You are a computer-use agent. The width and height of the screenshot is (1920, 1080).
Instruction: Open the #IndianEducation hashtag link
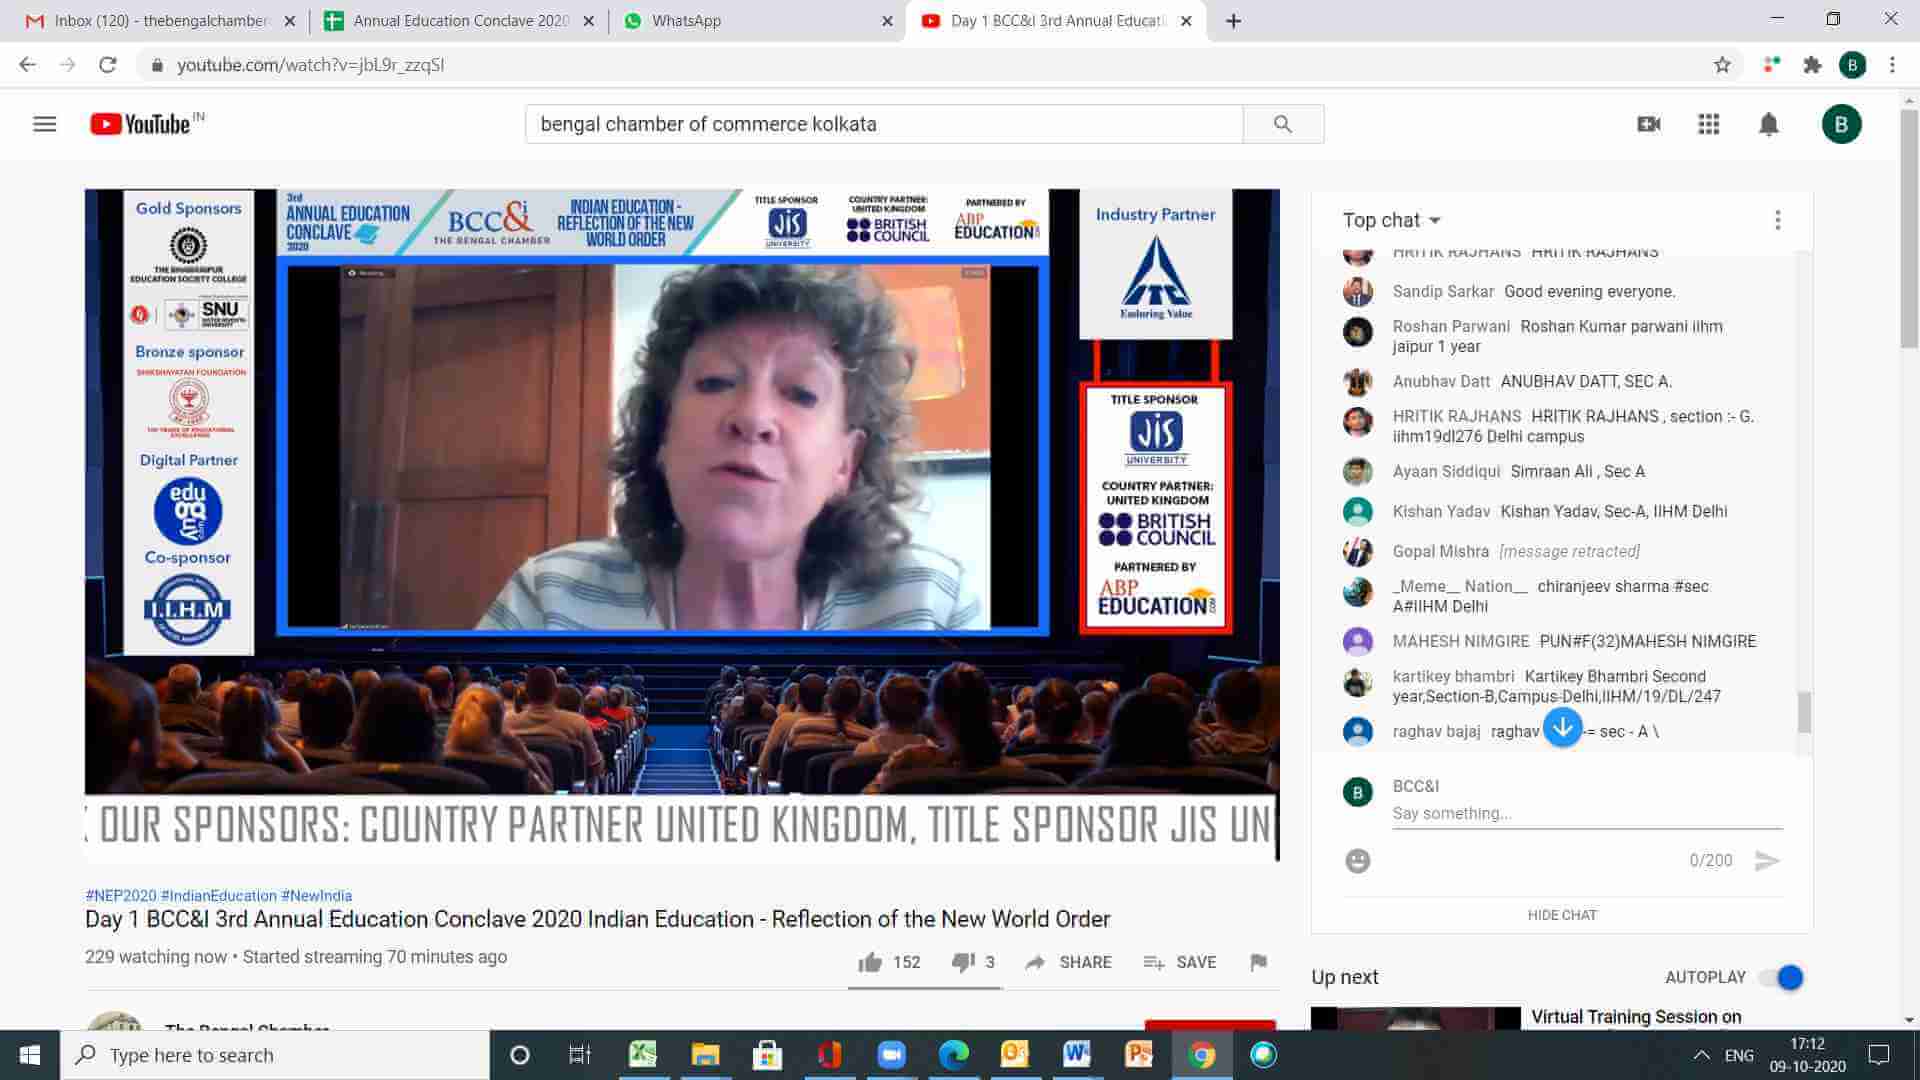[219, 895]
